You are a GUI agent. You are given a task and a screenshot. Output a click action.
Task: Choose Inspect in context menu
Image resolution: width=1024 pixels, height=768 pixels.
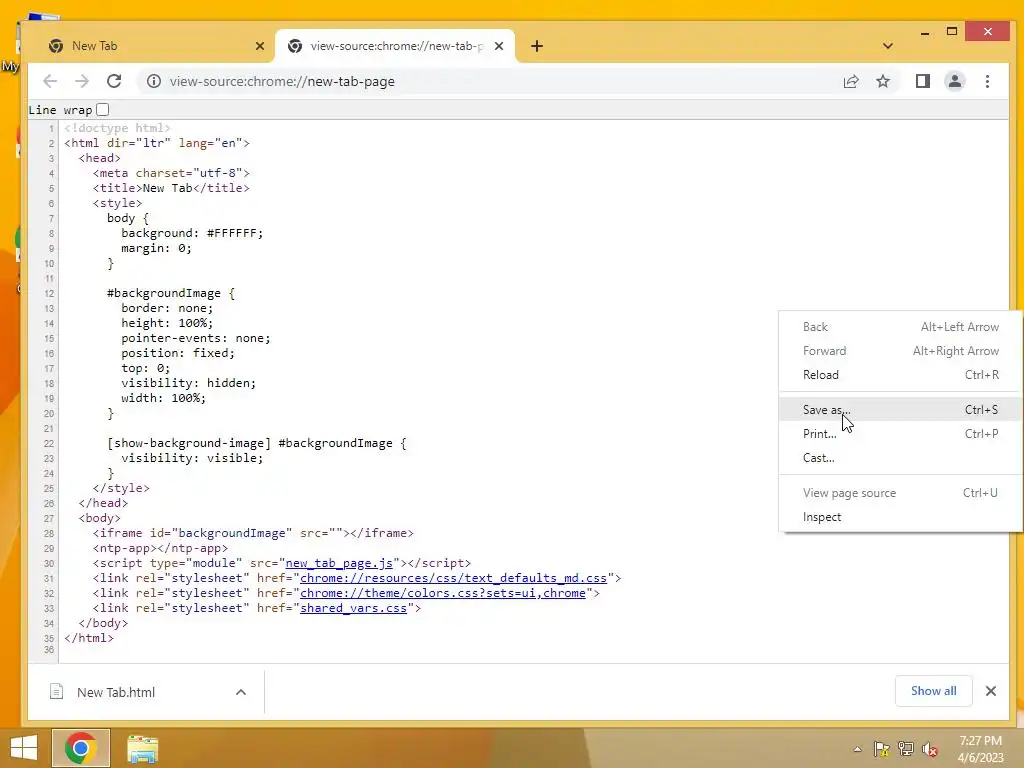901,517
